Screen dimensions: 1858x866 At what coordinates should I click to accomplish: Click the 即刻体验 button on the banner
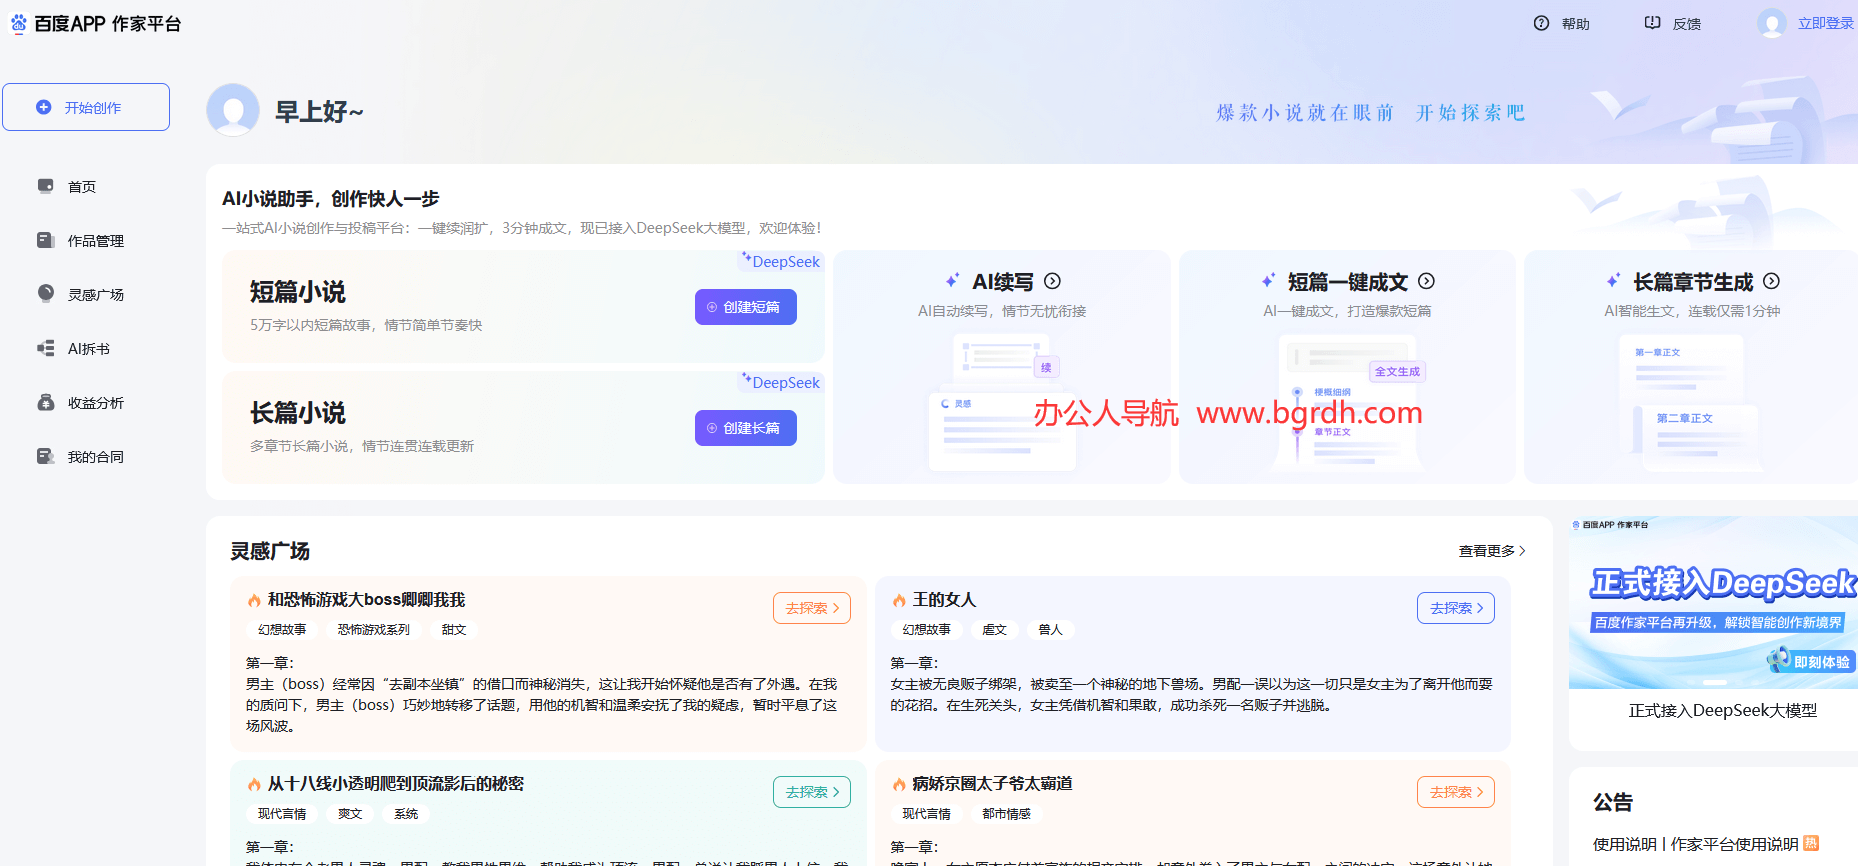coord(1811,661)
